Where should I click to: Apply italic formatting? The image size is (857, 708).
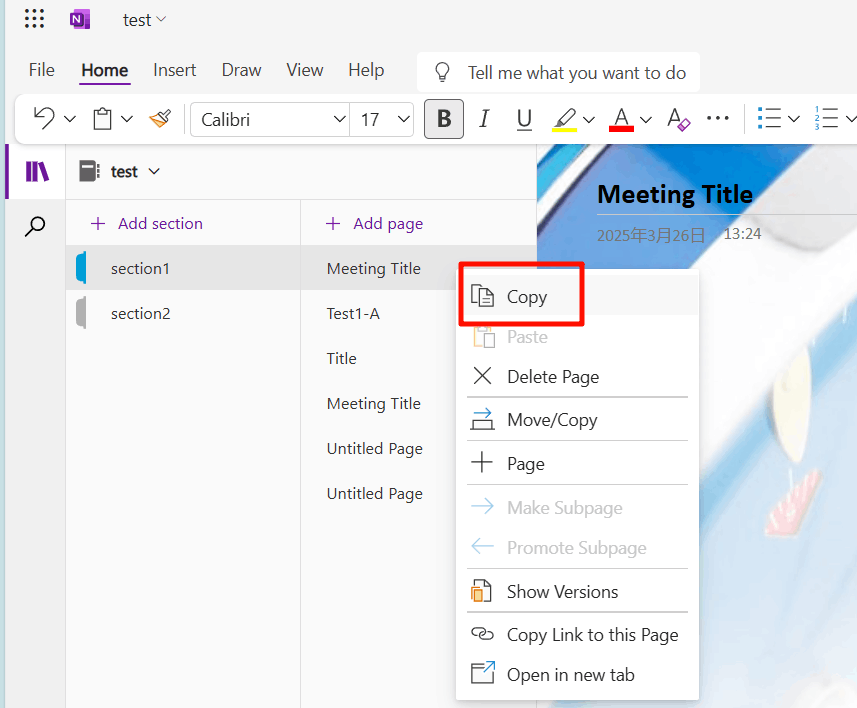click(x=484, y=118)
